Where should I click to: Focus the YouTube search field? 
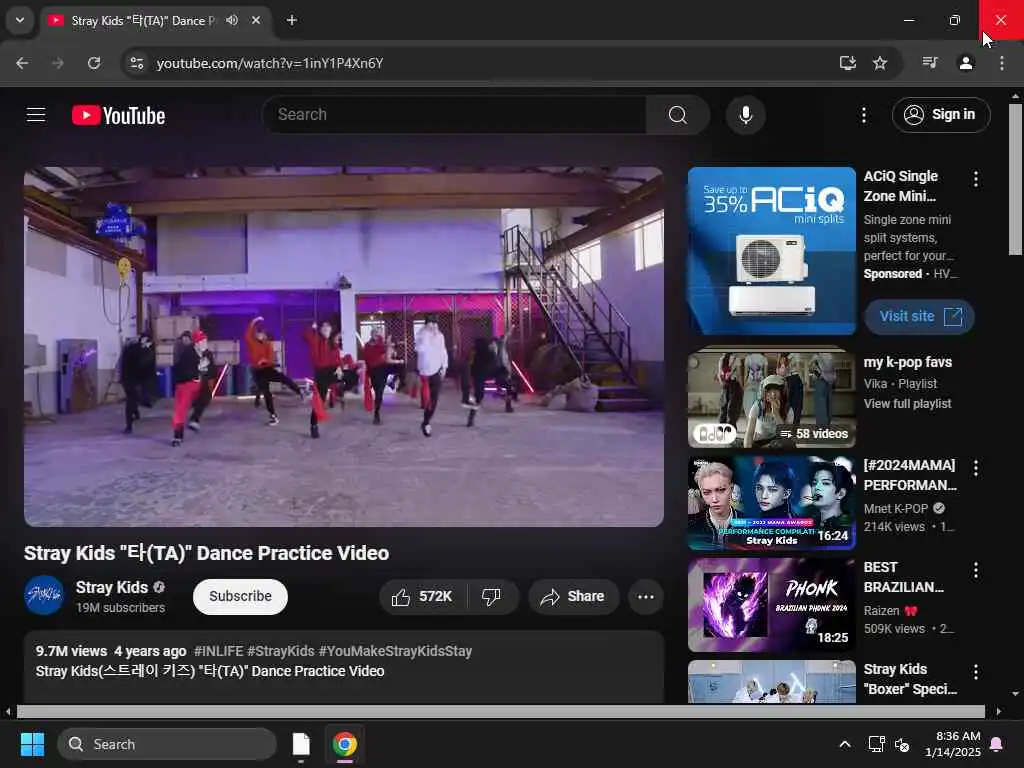pos(455,115)
